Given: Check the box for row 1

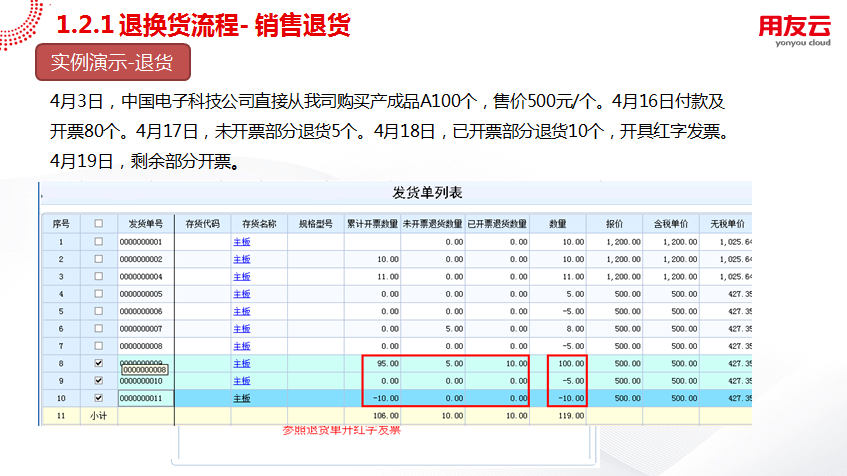Looking at the screenshot, I should tap(98, 242).
